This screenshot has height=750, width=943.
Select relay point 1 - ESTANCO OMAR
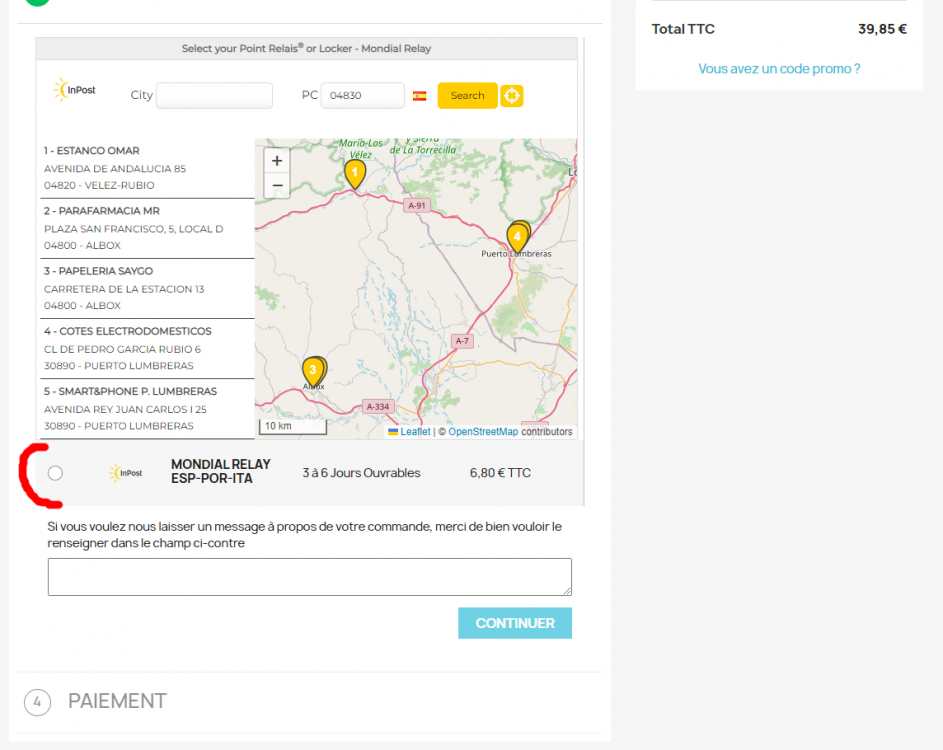(x=147, y=168)
